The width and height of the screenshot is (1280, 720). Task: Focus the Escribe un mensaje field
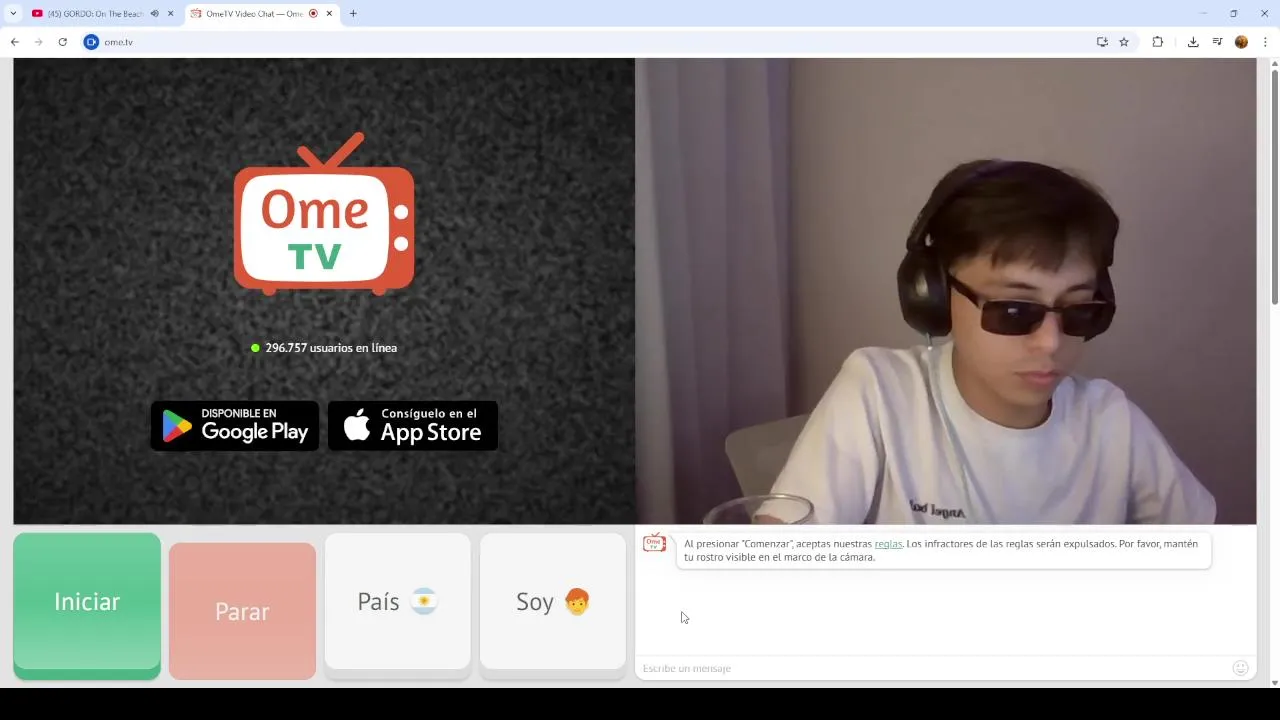(930, 668)
